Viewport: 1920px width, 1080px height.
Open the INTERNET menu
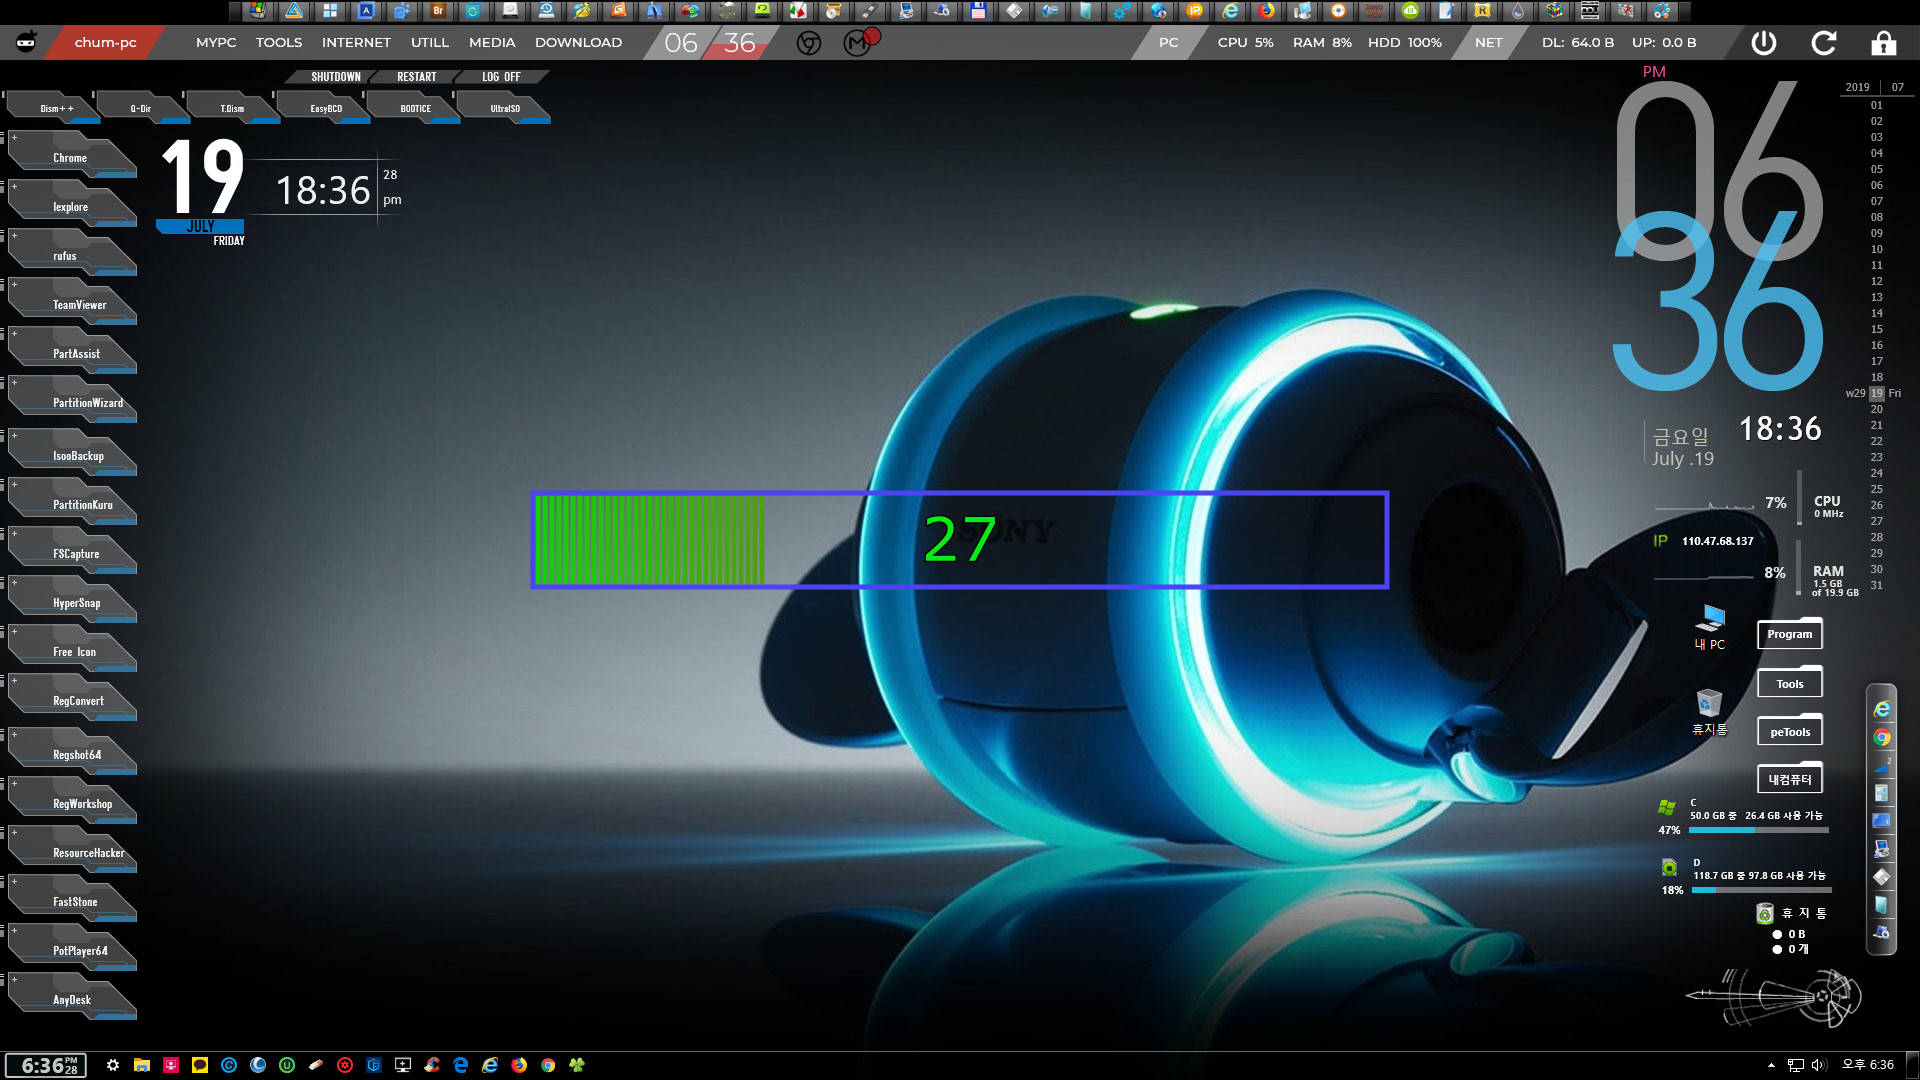[x=356, y=43]
